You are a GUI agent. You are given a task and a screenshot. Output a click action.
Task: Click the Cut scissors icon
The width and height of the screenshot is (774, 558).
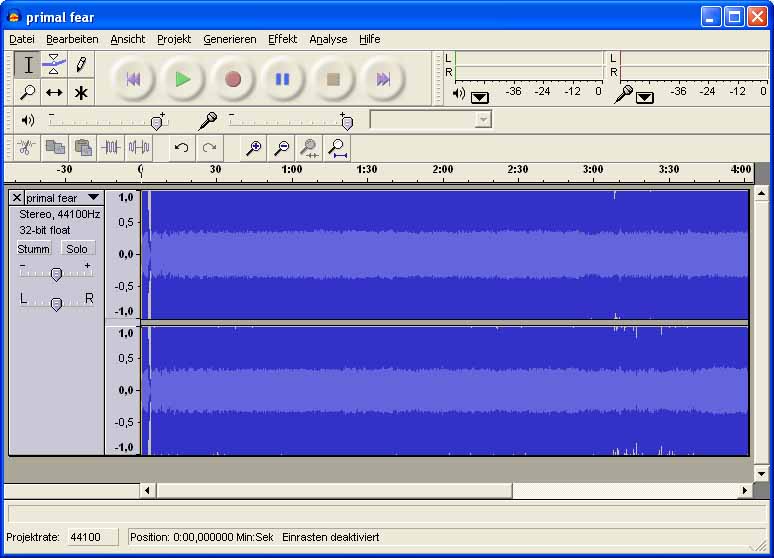point(27,147)
